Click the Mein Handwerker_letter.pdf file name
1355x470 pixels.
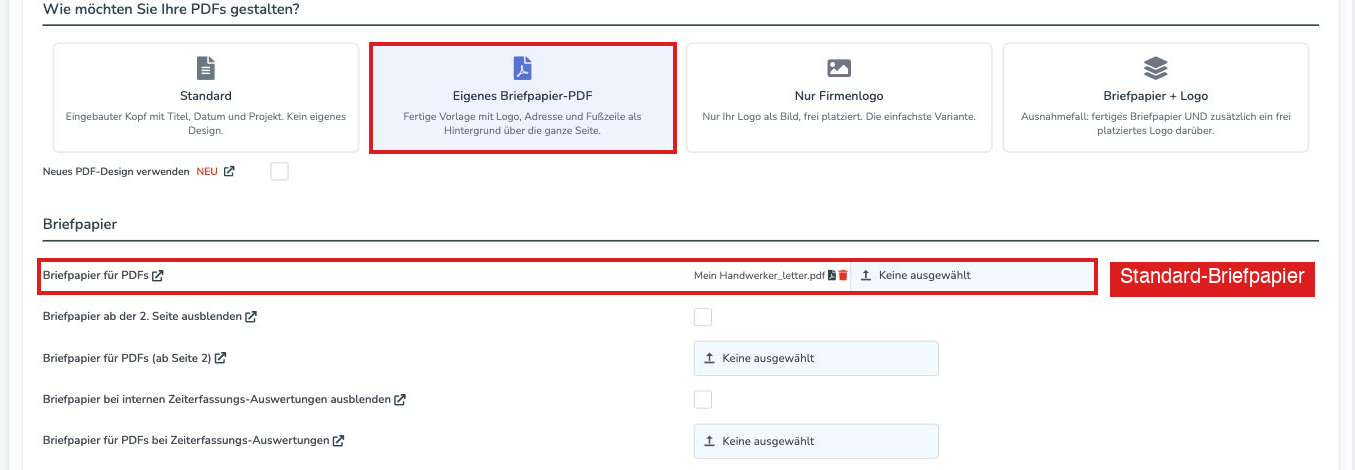pos(759,275)
